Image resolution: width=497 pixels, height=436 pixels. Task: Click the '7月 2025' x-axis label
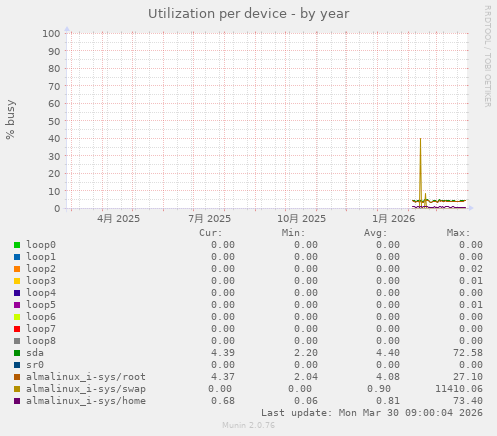point(209,219)
